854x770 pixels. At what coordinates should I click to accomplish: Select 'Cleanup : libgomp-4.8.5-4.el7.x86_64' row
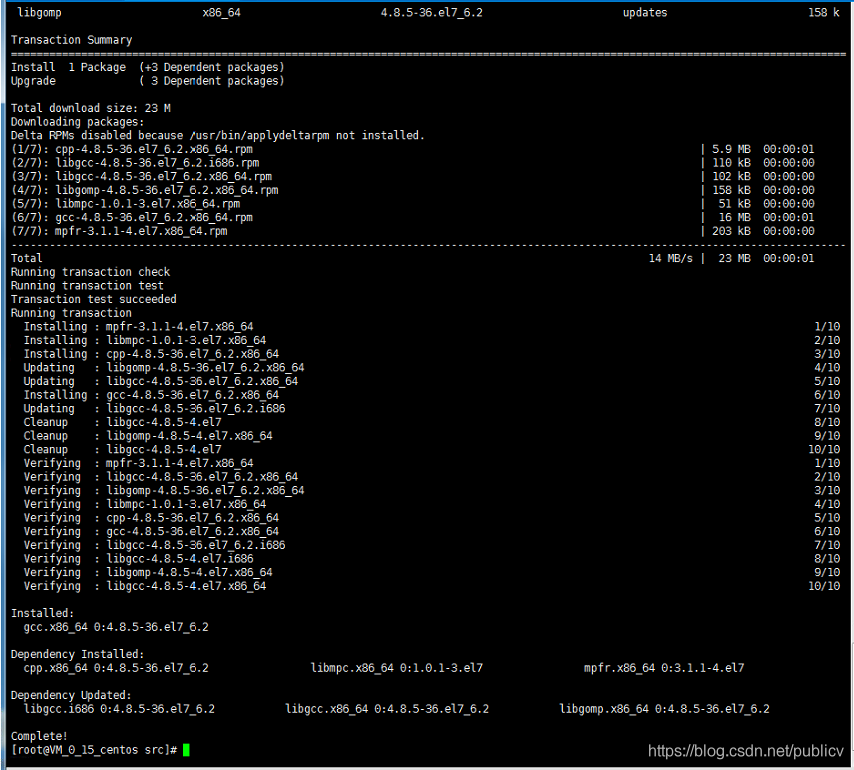[x=431, y=436]
